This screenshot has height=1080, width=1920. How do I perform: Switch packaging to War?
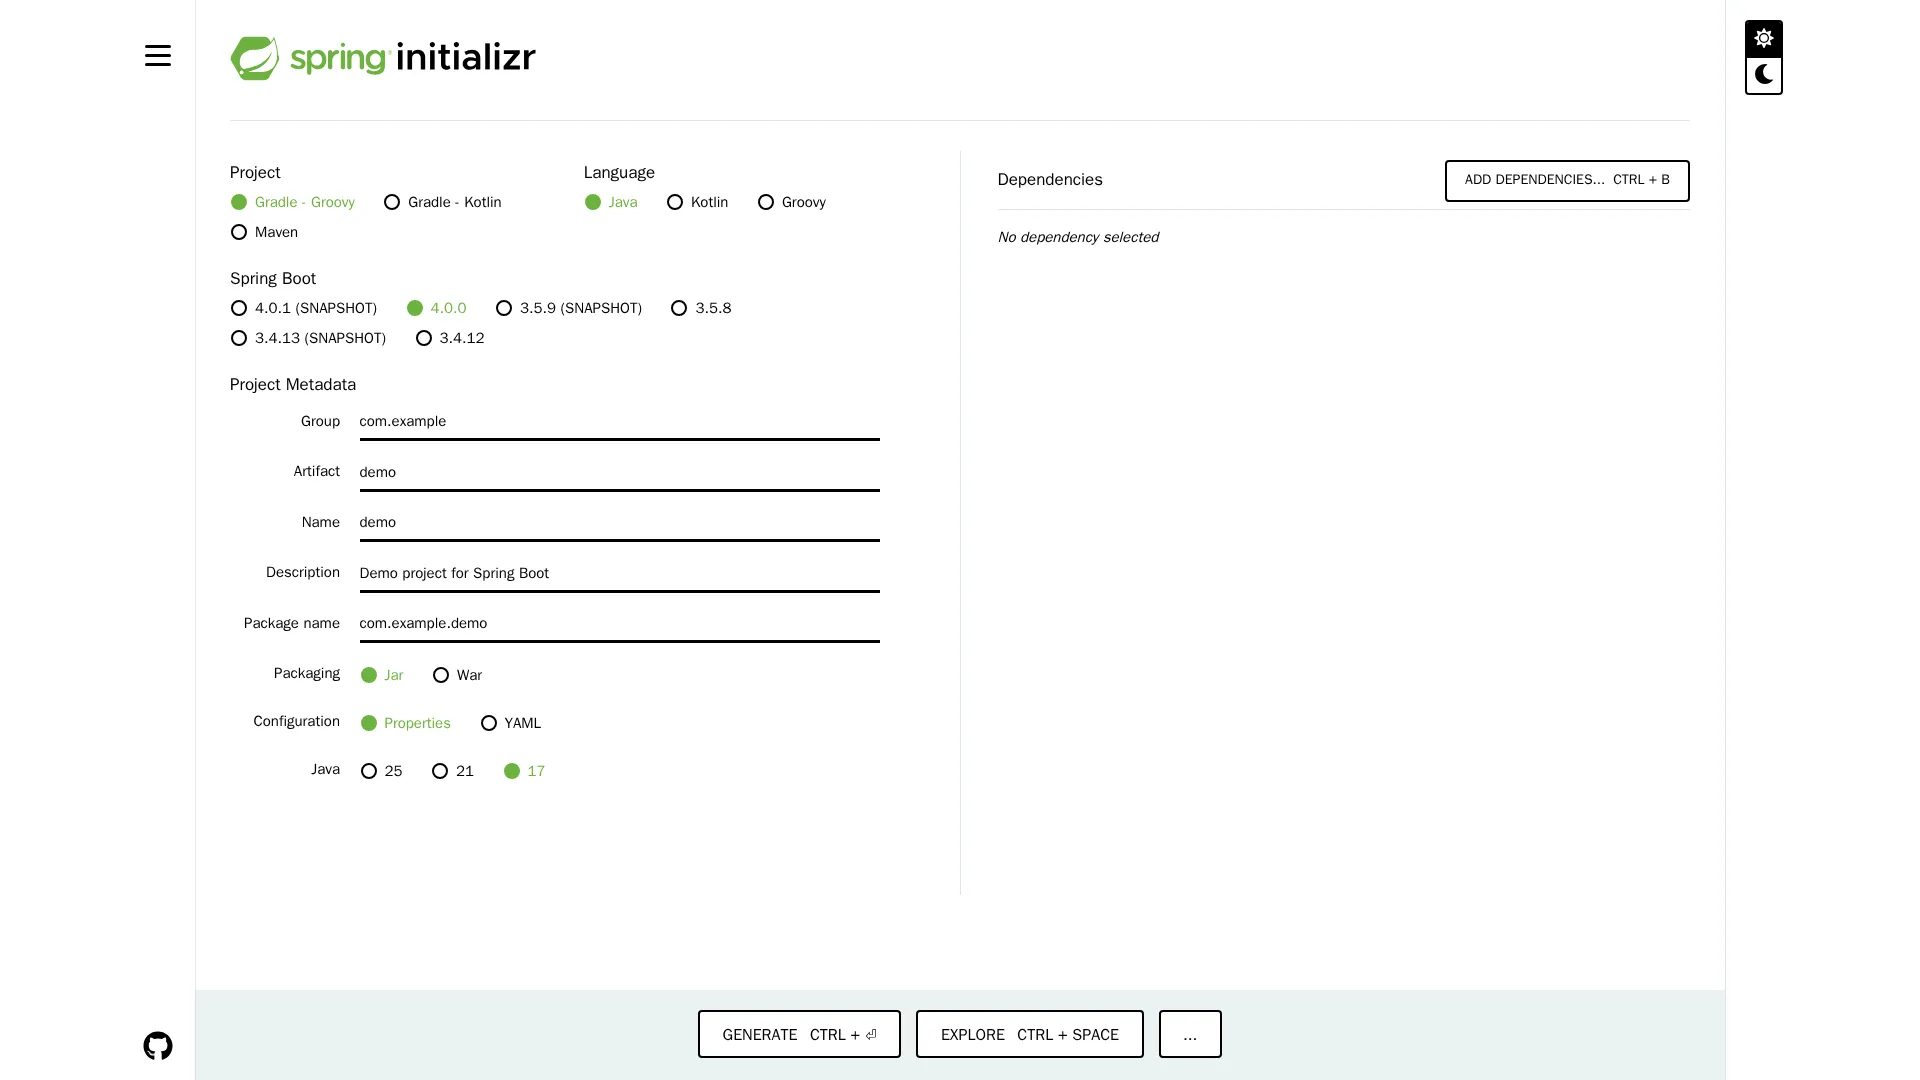441,675
